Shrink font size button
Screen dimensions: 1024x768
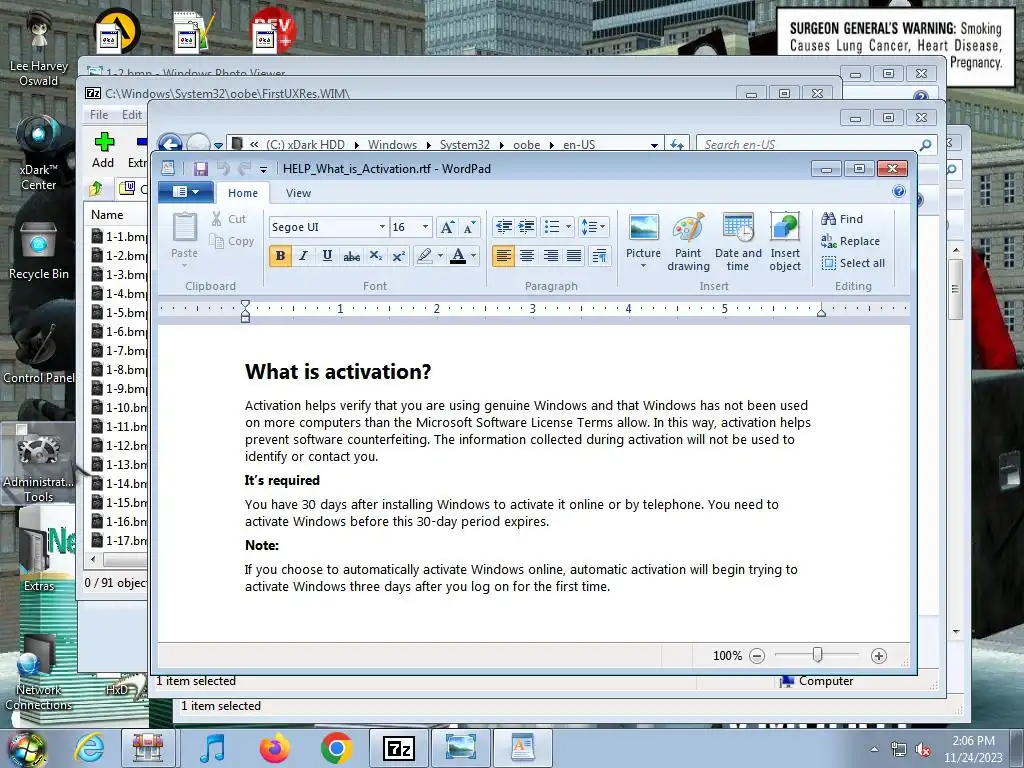coord(470,227)
